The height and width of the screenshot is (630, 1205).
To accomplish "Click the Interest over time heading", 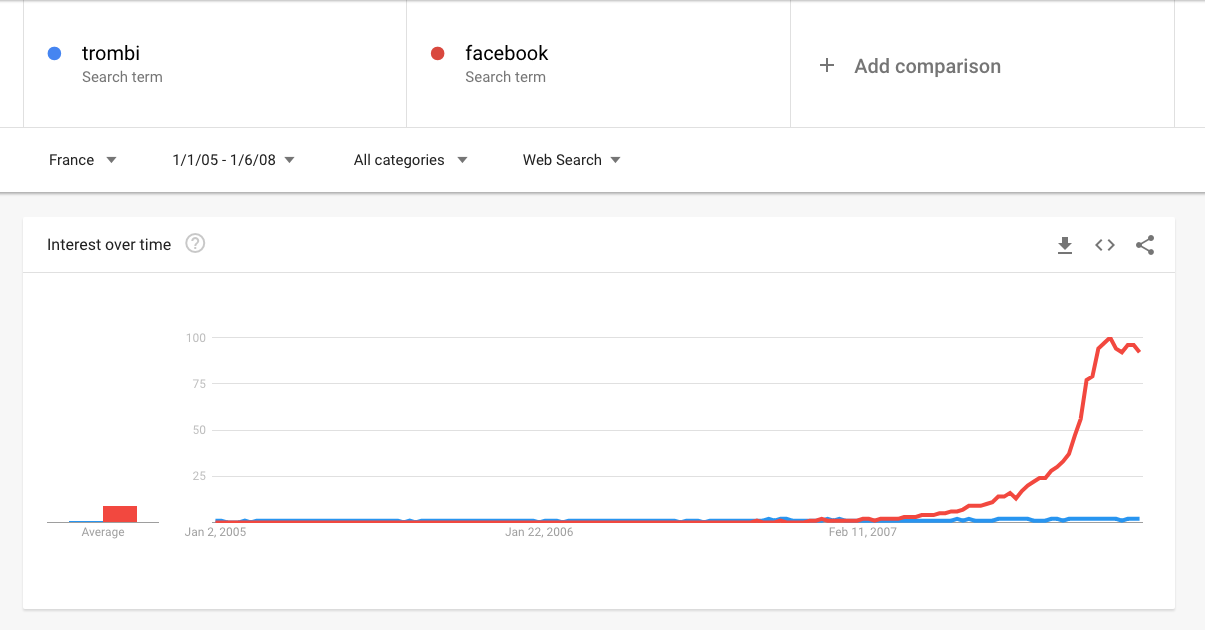I will point(109,244).
